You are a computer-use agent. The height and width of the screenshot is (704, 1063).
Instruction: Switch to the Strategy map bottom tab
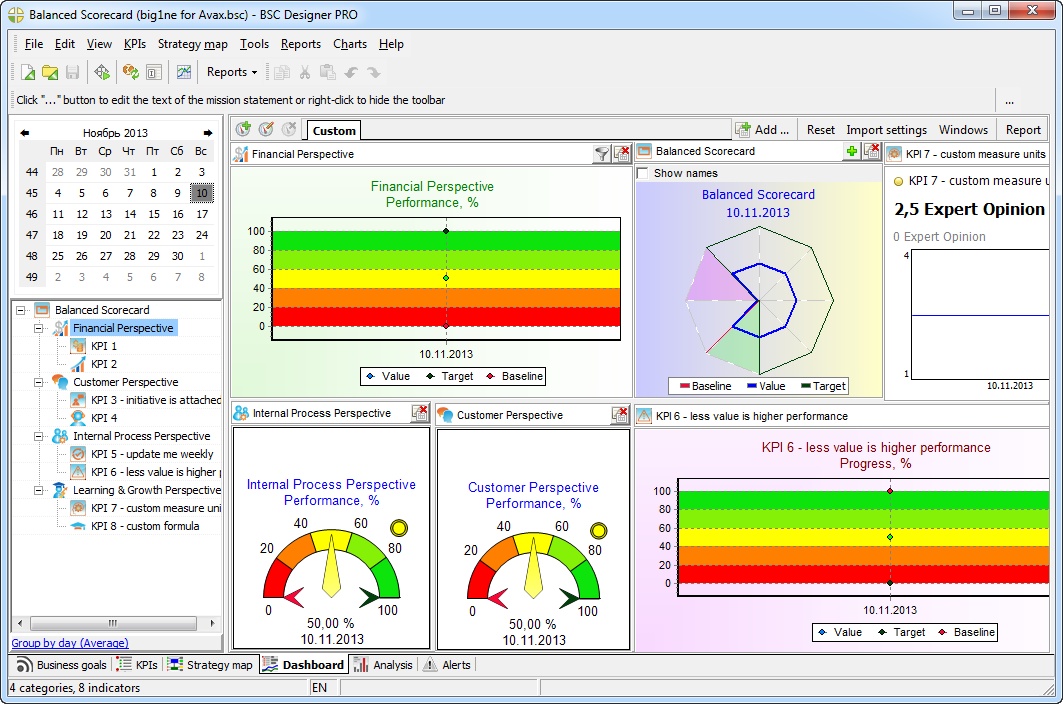[211, 665]
